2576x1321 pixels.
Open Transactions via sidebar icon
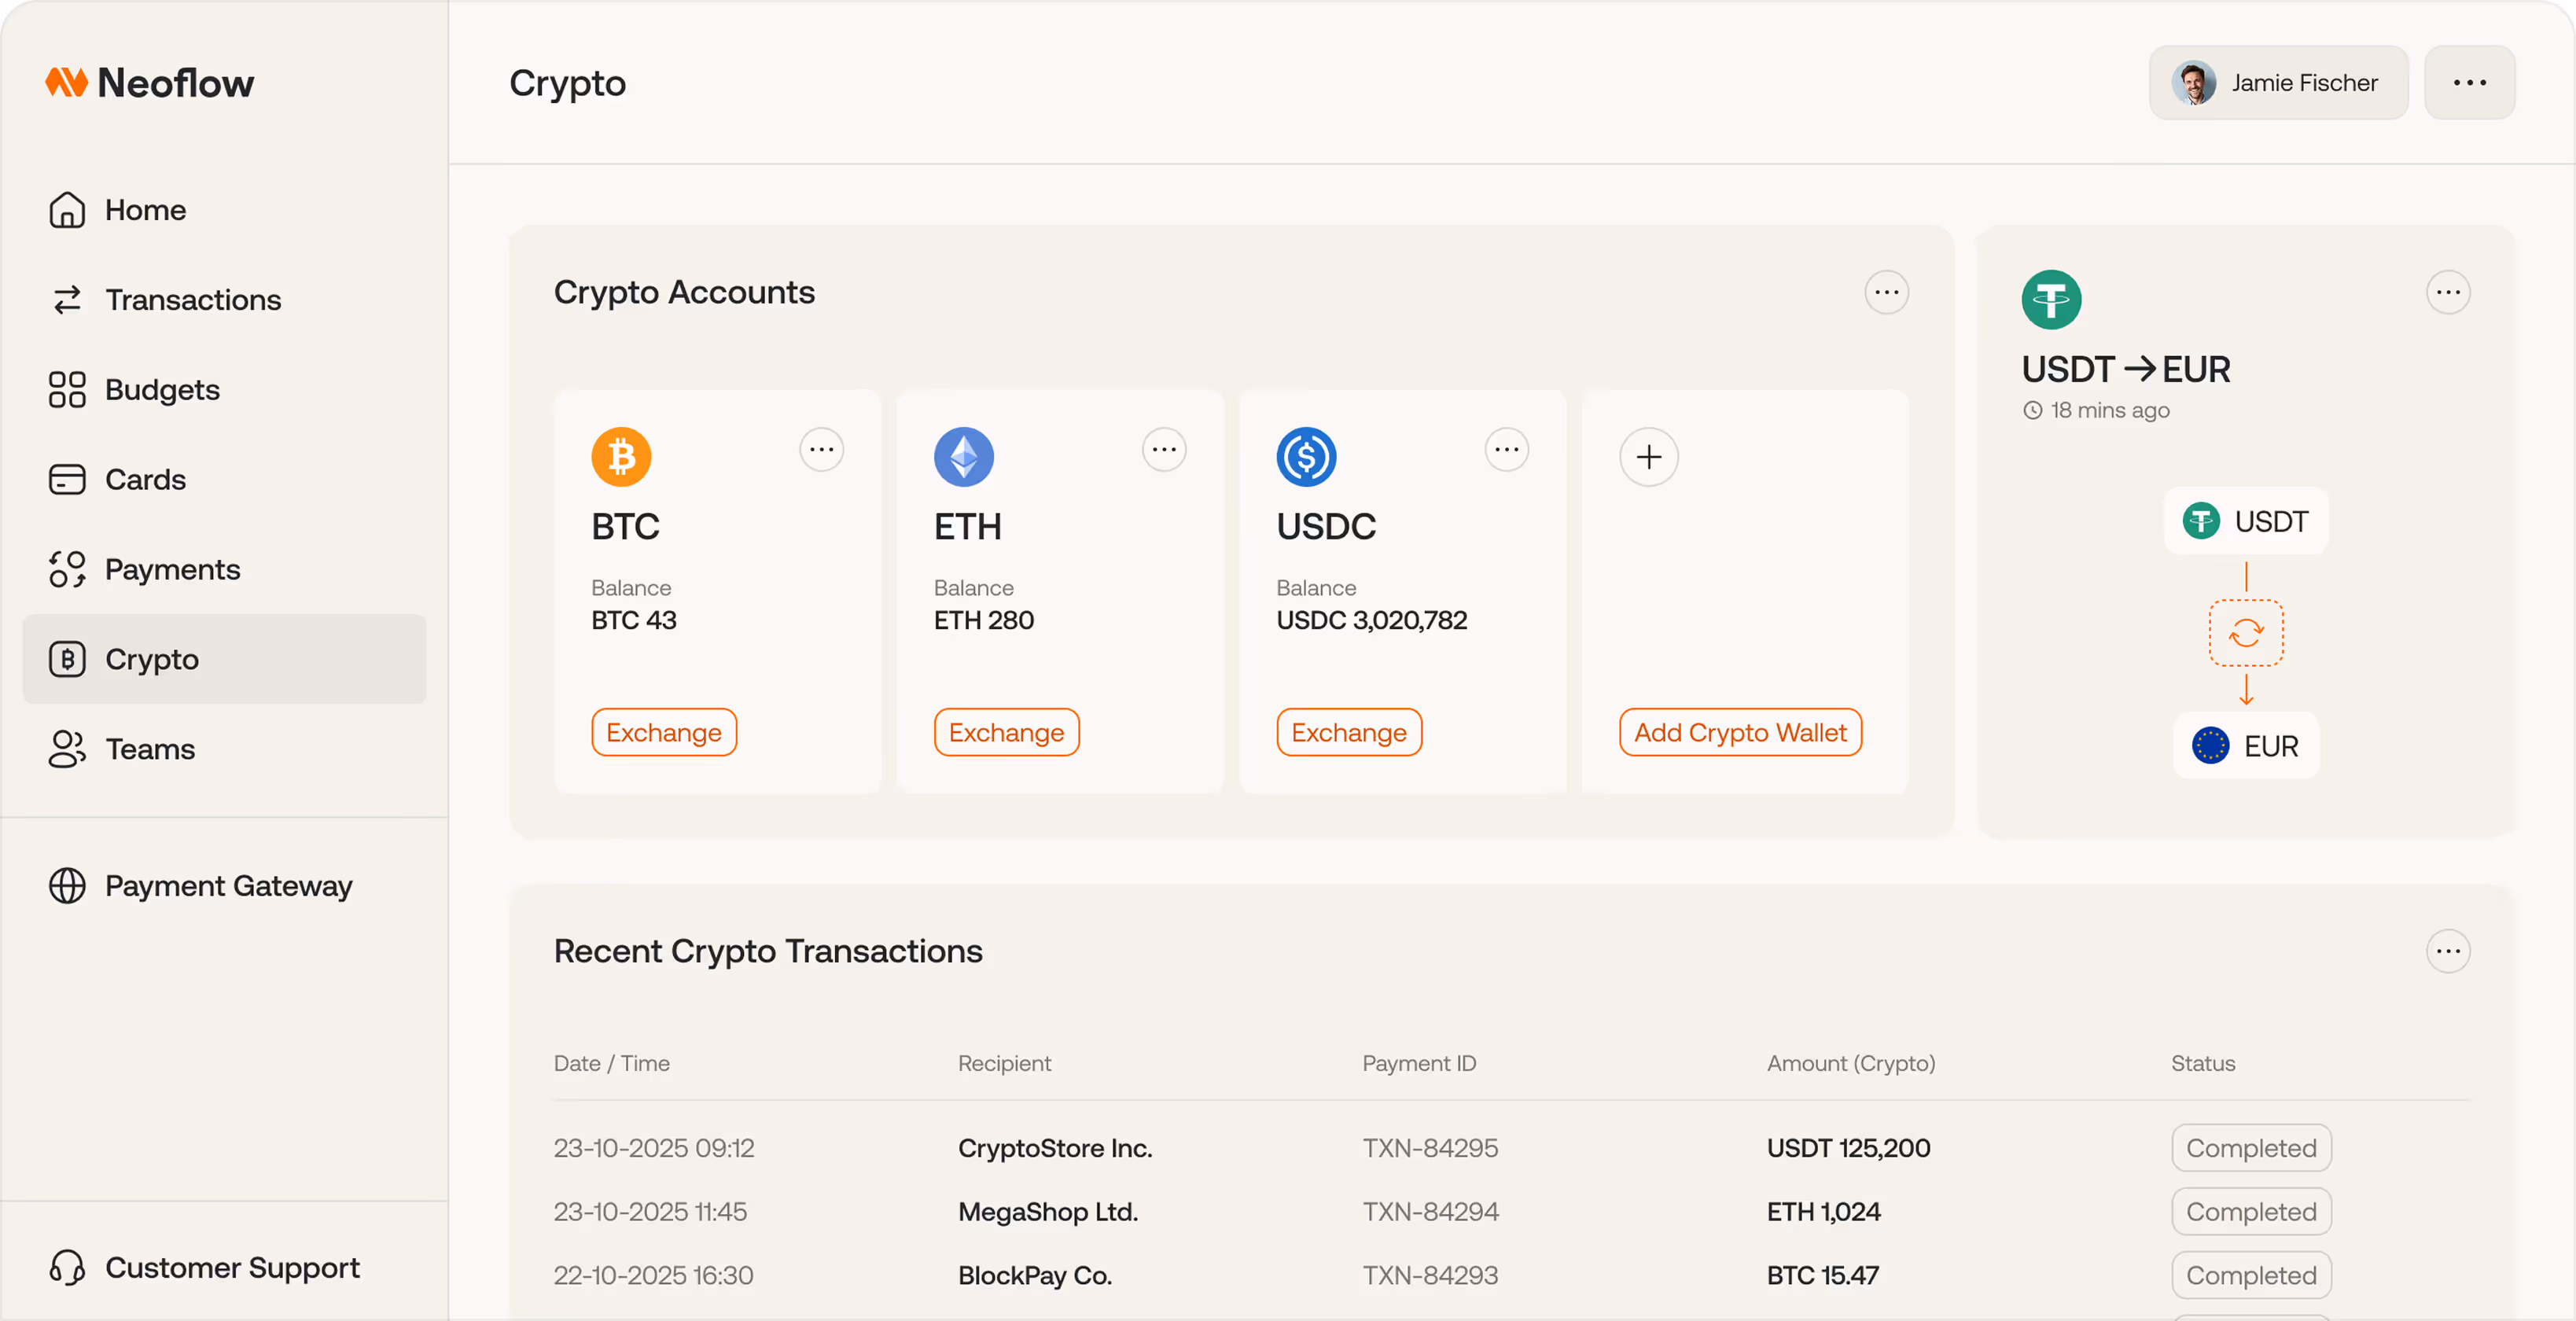pyautogui.click(x=66, y=299)
